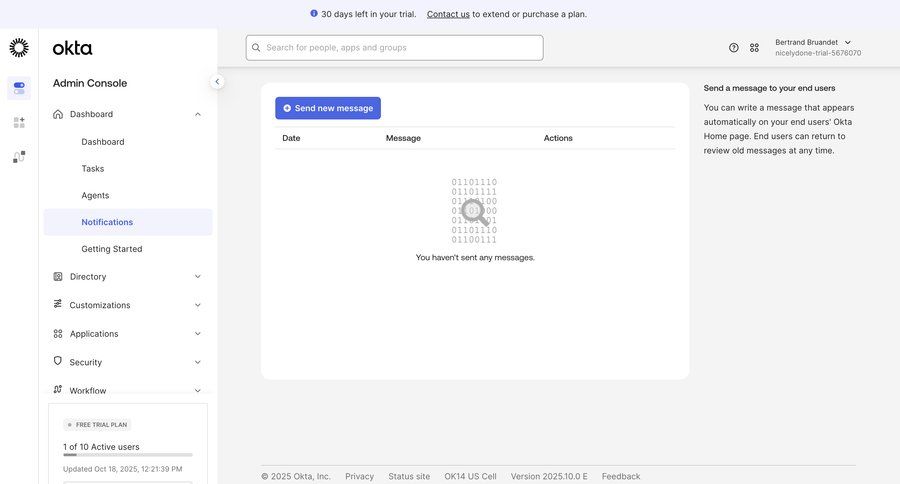Open the Getting Started menu item
The image size is (900, 484).
click(112, 249)
